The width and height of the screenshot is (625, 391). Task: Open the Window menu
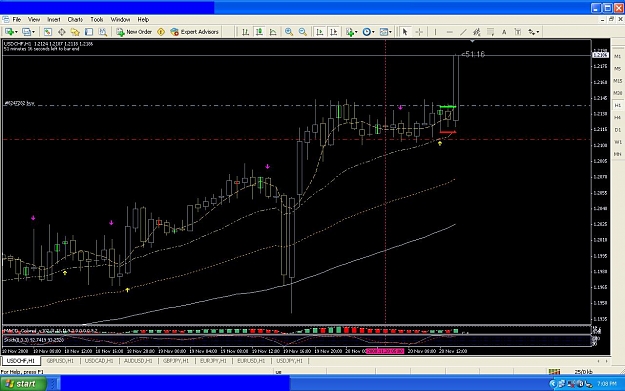(120, 20)
